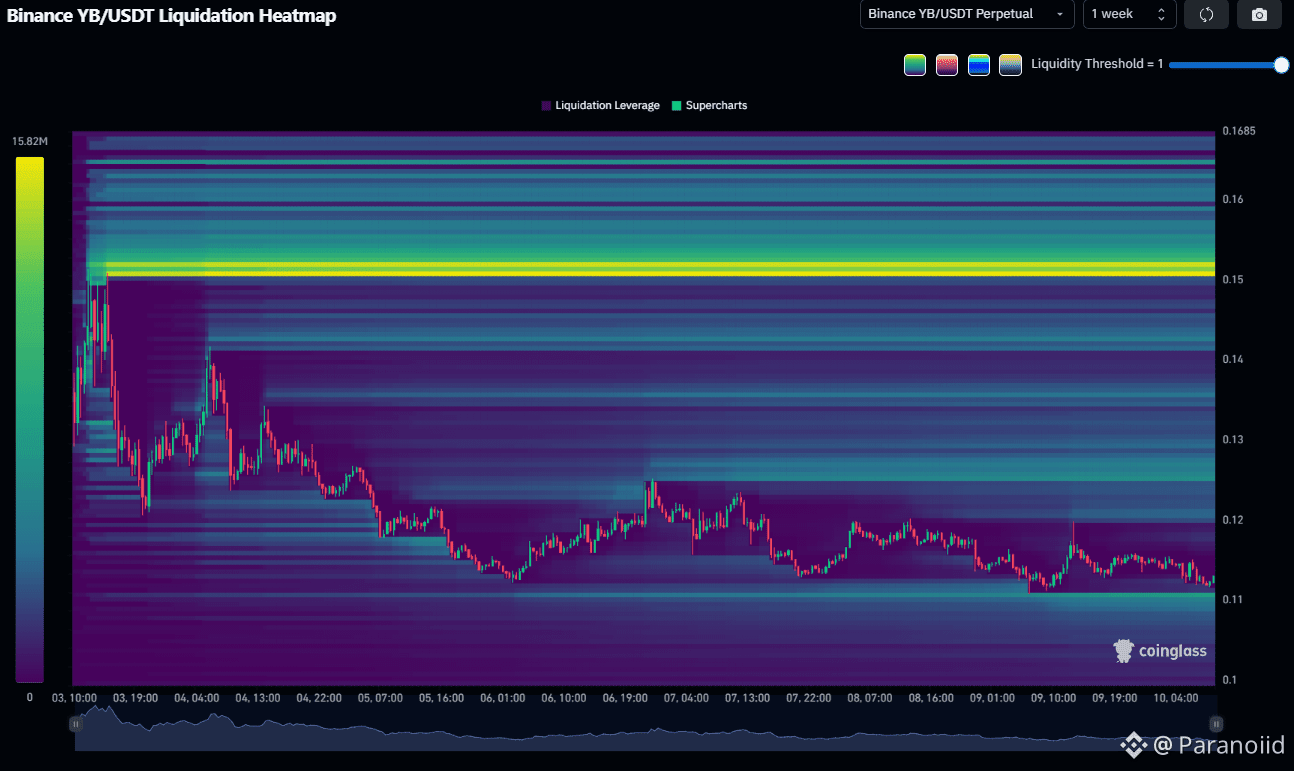This screenshot has width=1294, height=771.
Task: Click the 07, 22:00 time axis label
Action: (810, 697)
